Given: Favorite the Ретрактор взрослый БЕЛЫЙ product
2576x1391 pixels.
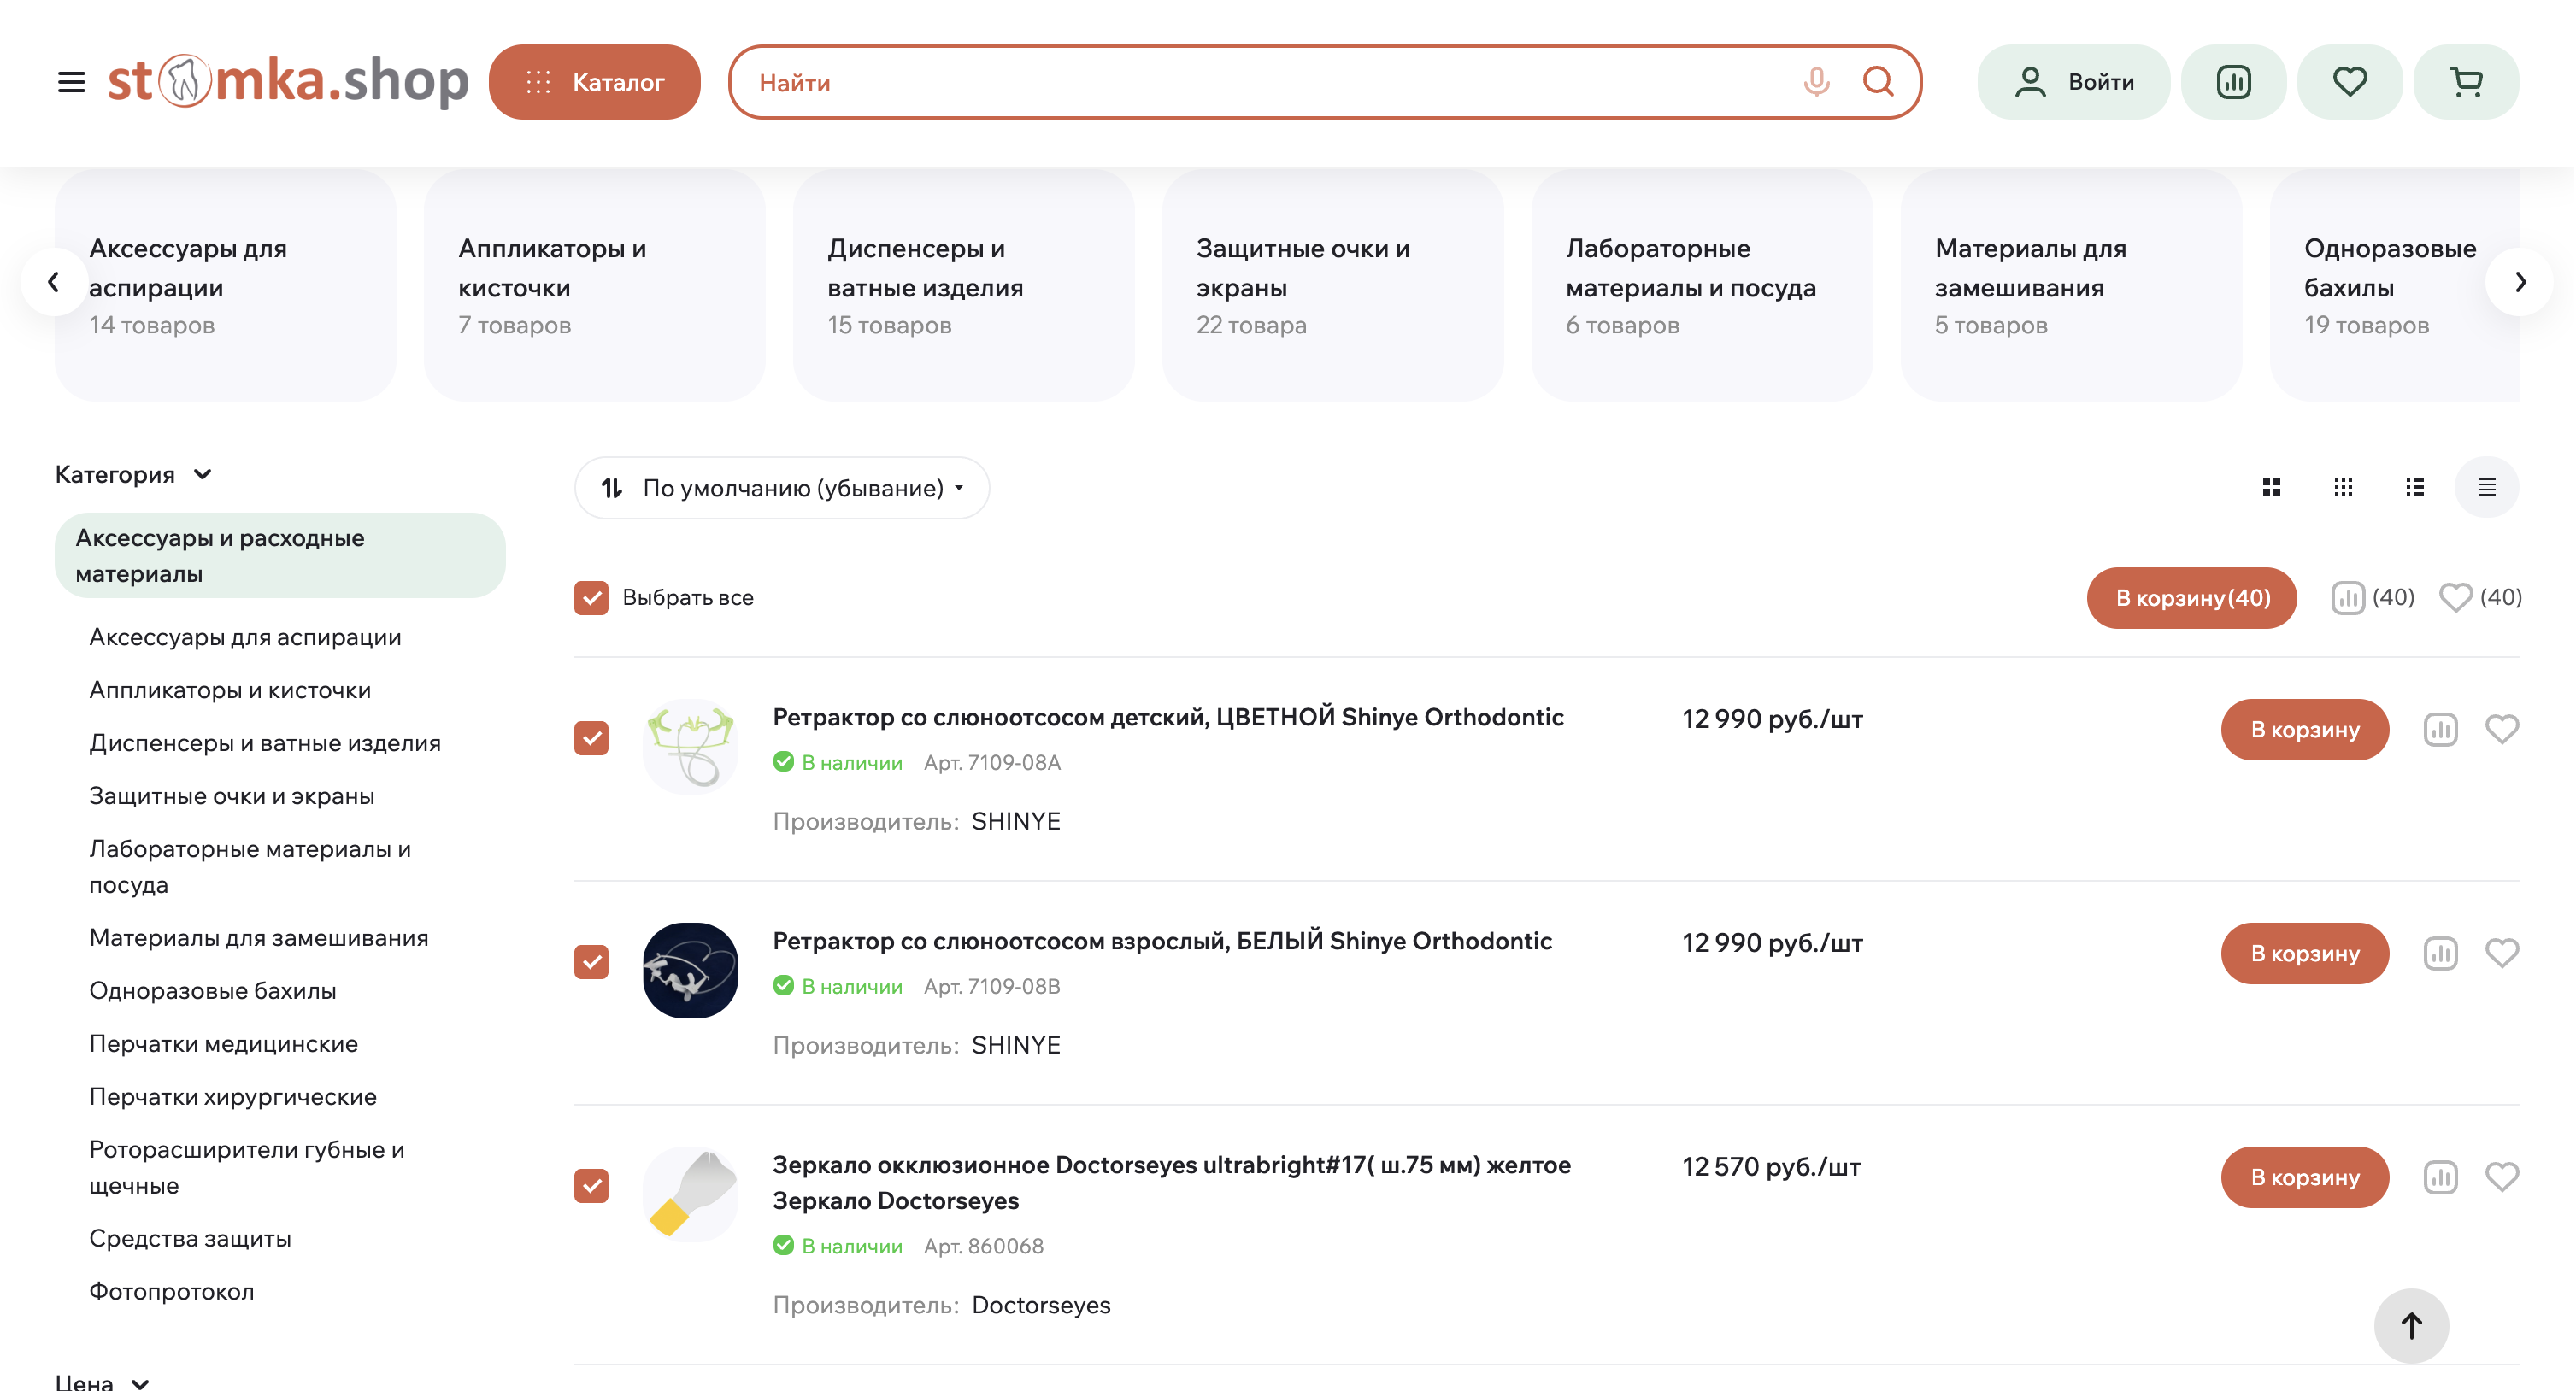Looking at the screenshot, I should point(2502,954).
